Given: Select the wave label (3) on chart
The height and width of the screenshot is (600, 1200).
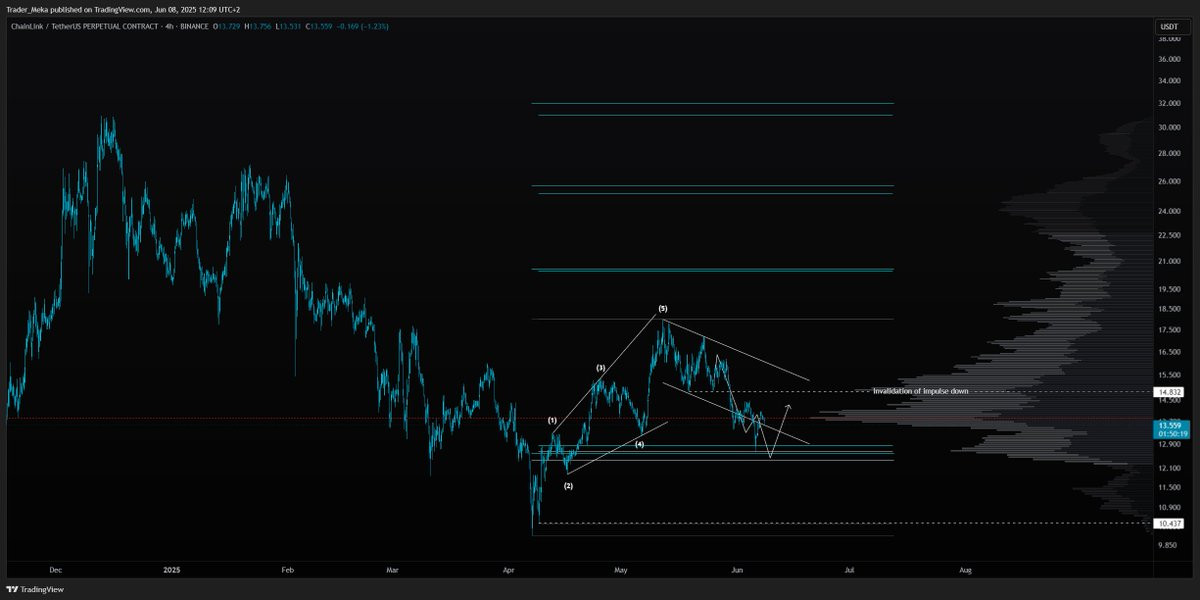Looking at the screenshot, I should (x=601, y=368).
